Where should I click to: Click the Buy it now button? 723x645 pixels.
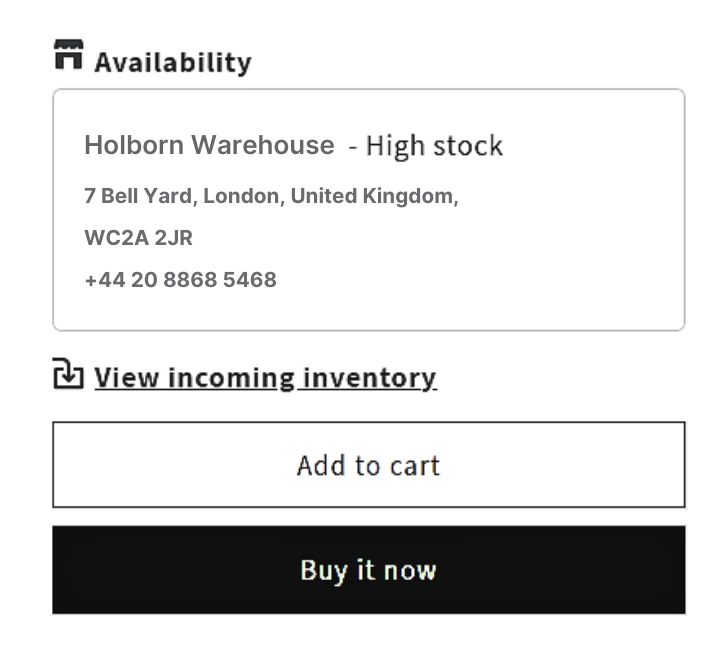click(x=368, y=570)
